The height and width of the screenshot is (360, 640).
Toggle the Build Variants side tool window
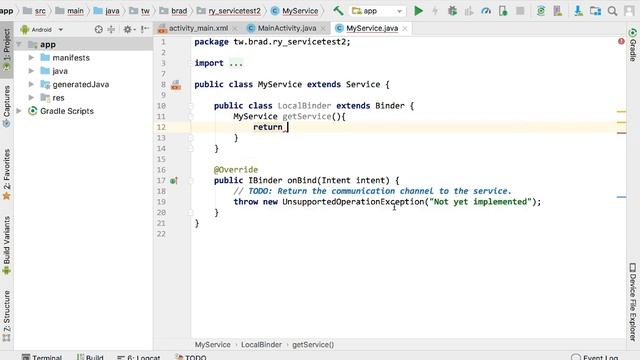(x=7, y=245)
